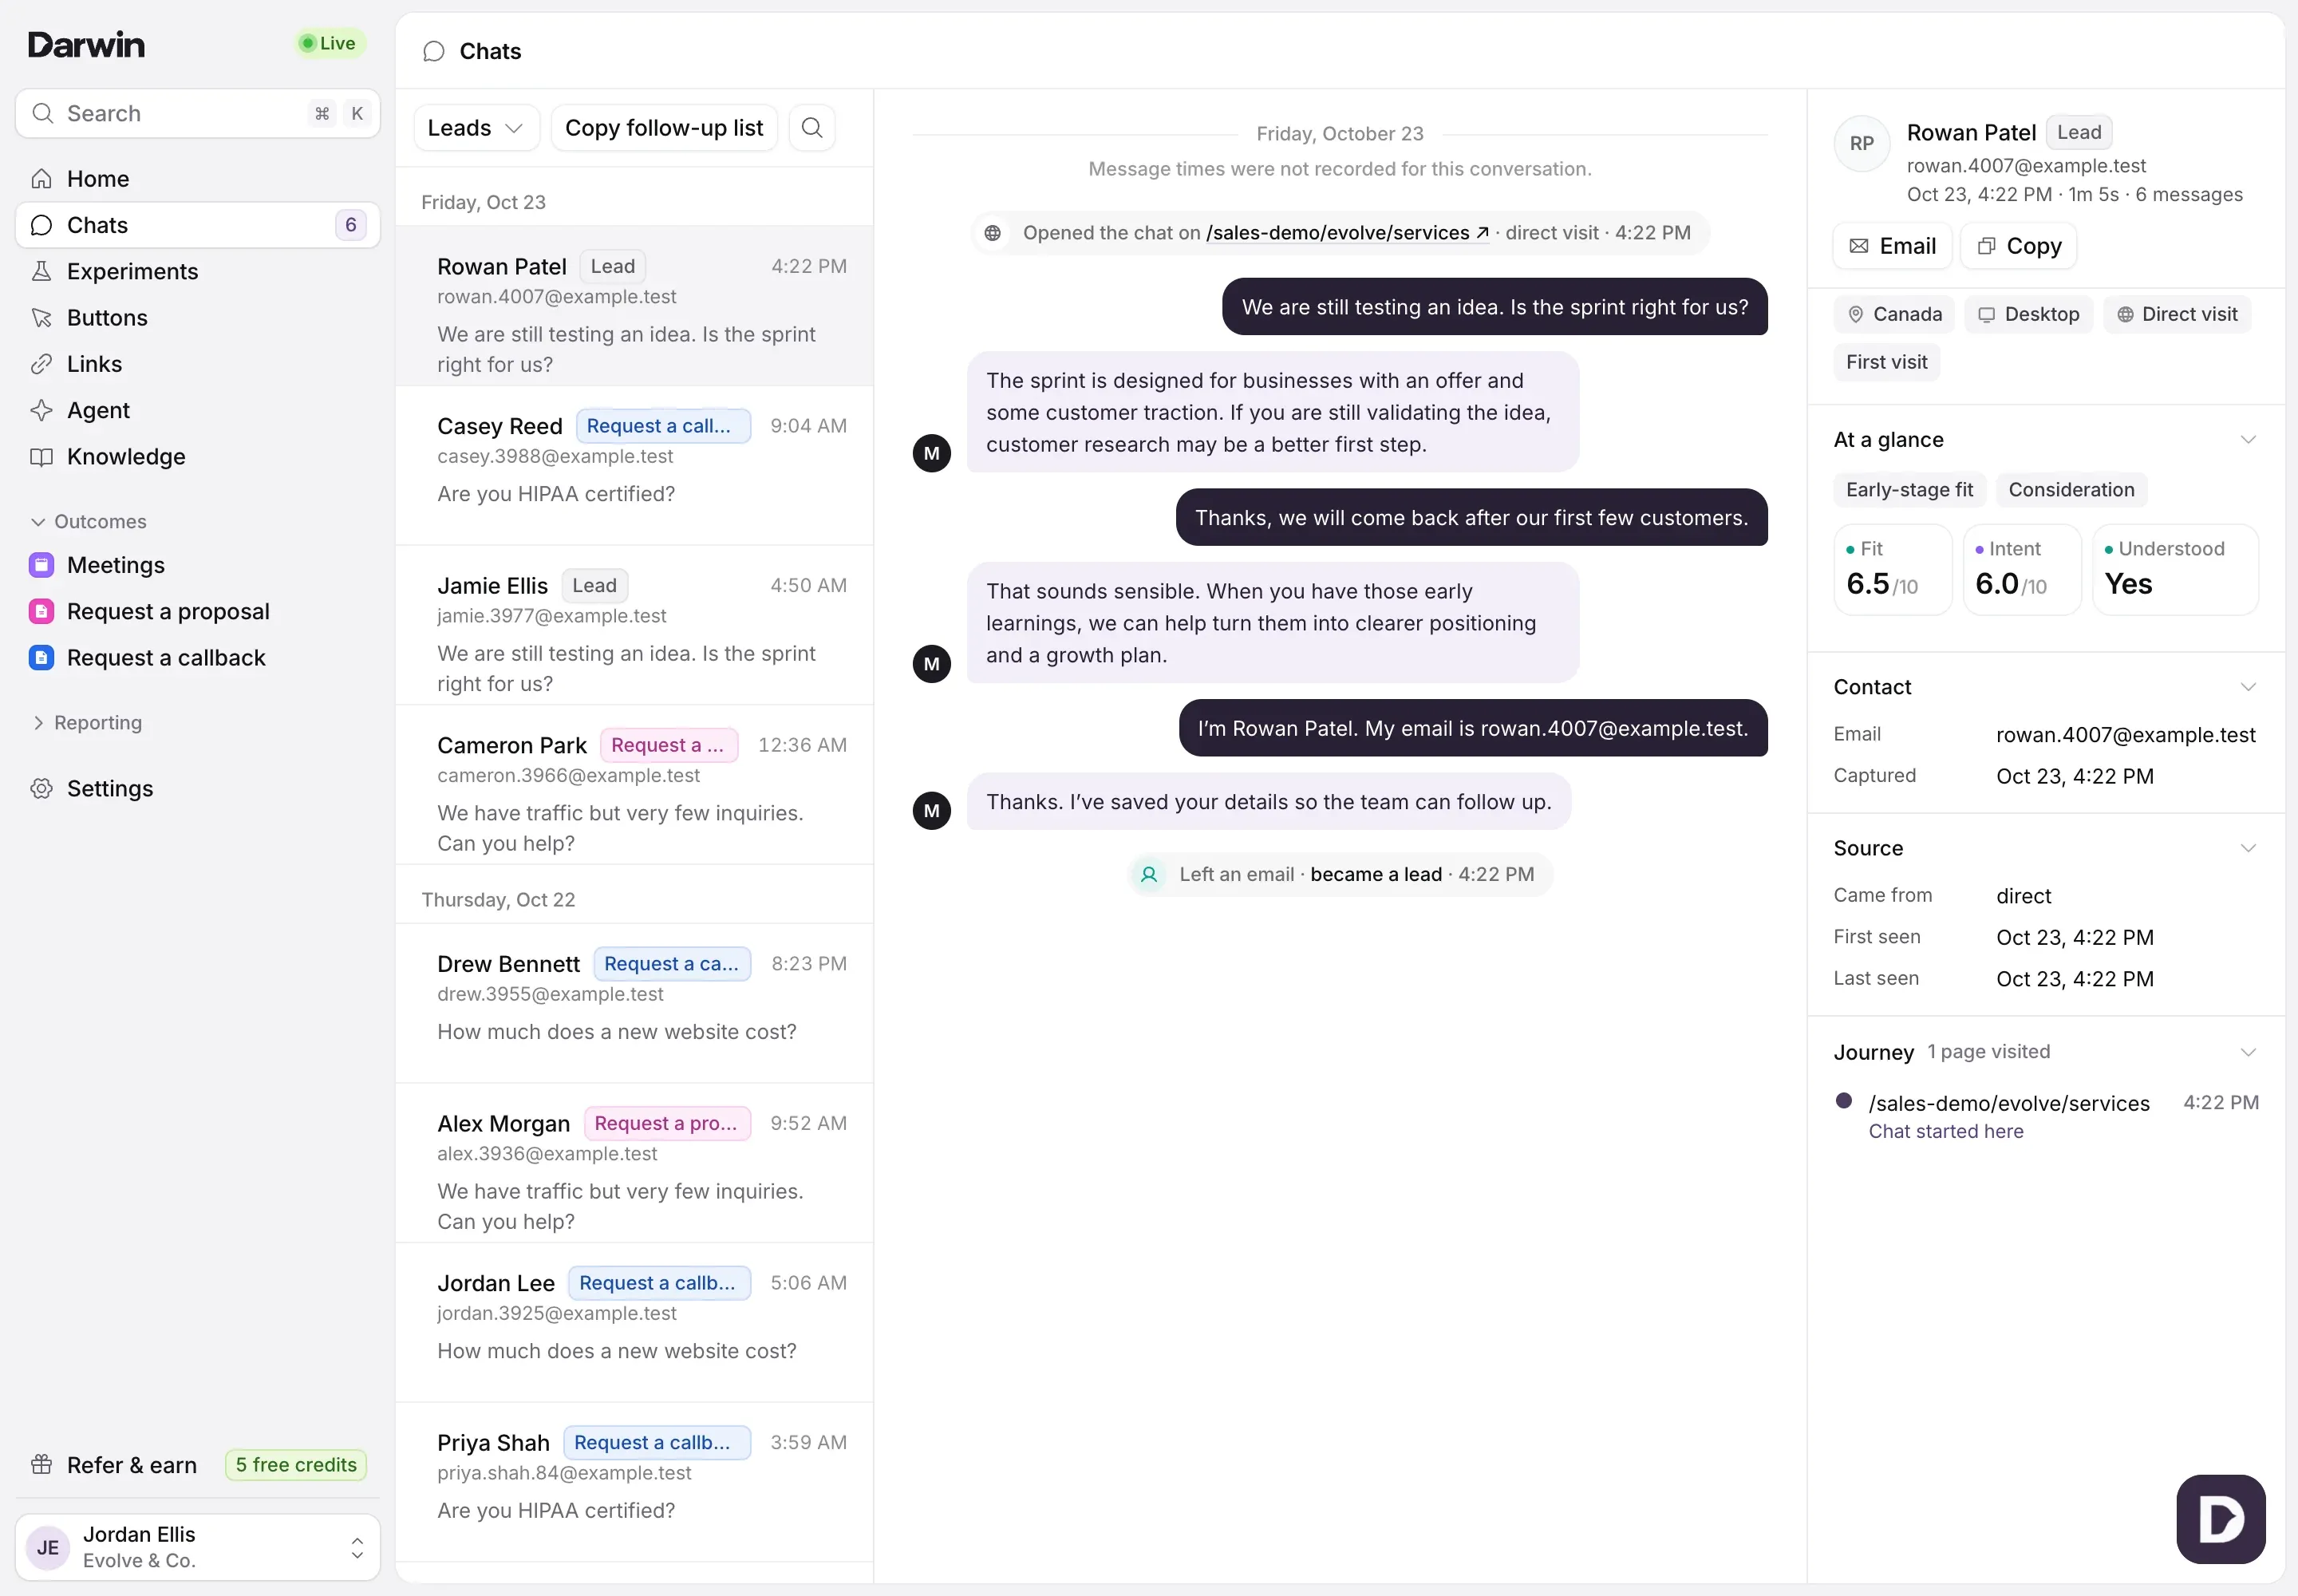
Task: Open Request a proposal outcome
Action: (x=197, y=611)
